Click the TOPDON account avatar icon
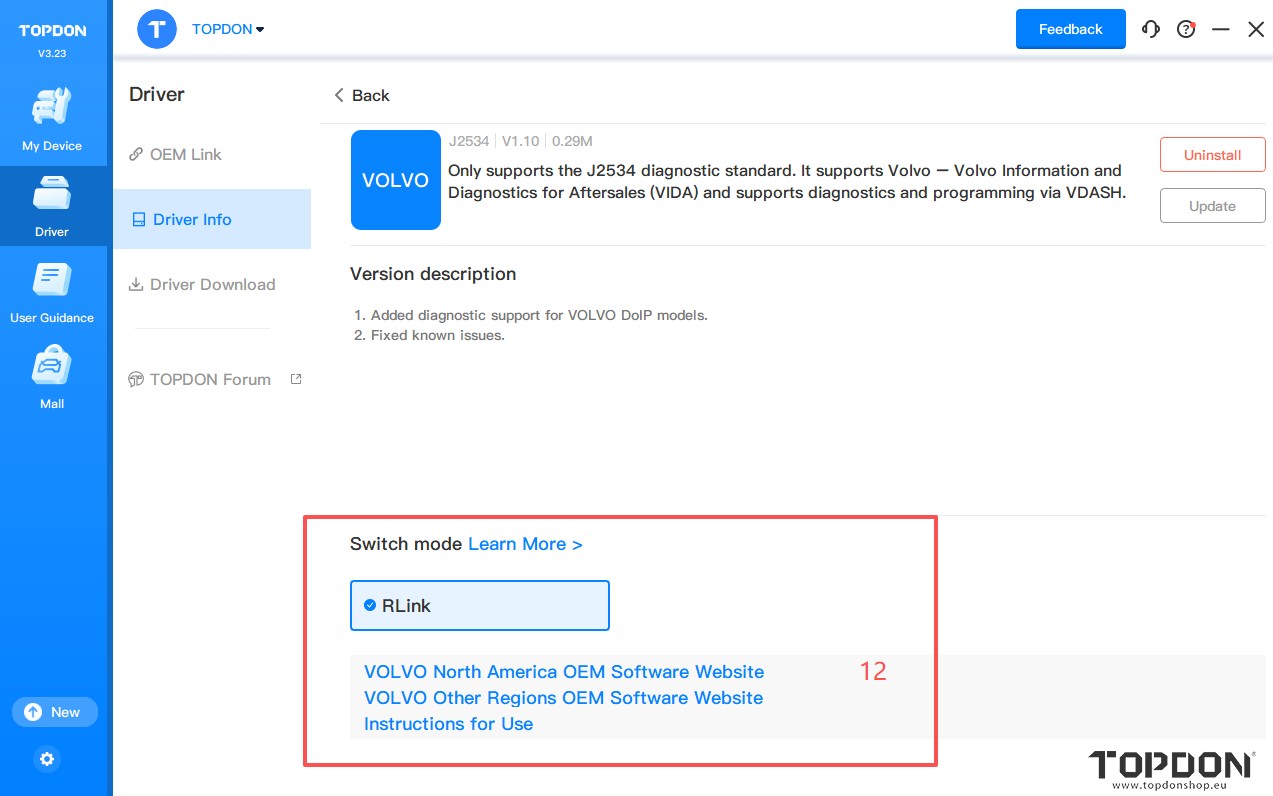Screen dimensions: 1273x796 (x=157, y=29)
